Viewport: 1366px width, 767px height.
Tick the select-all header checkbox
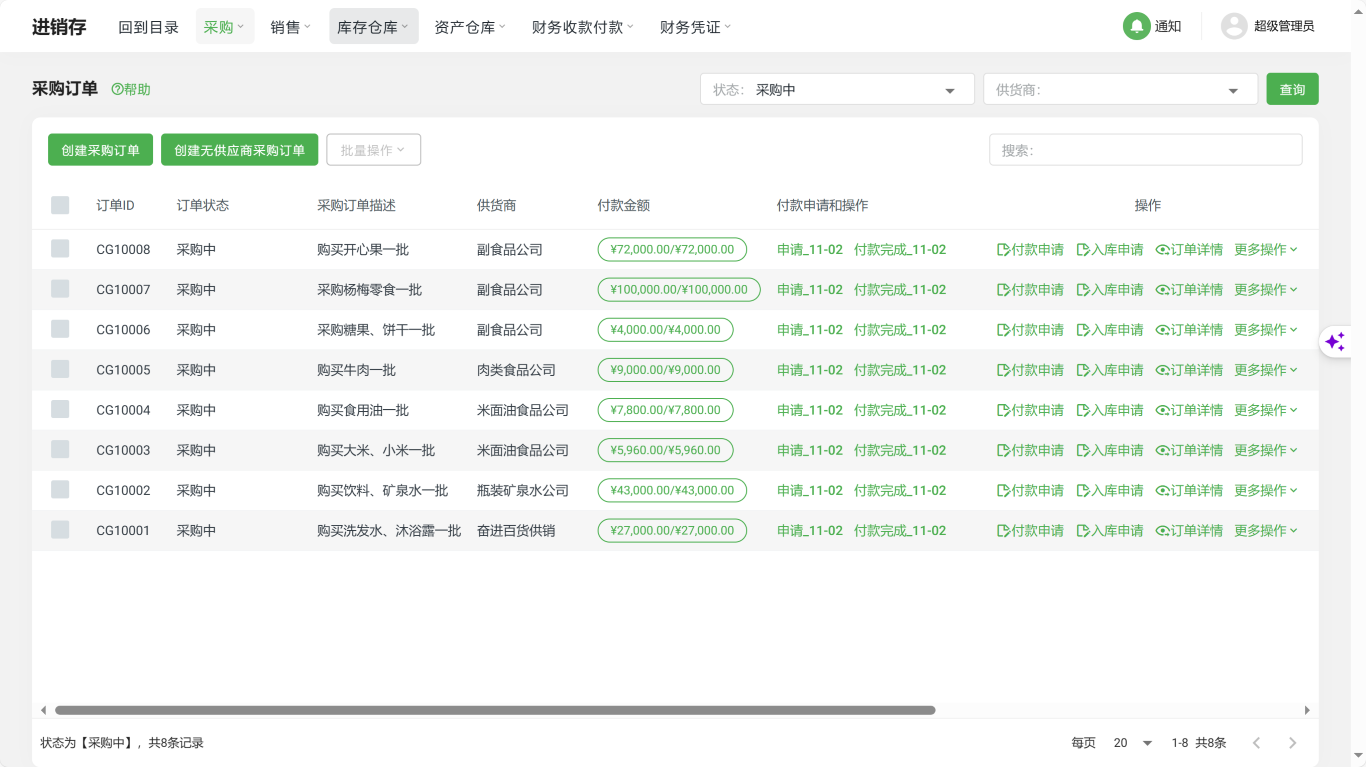[60, 205]
